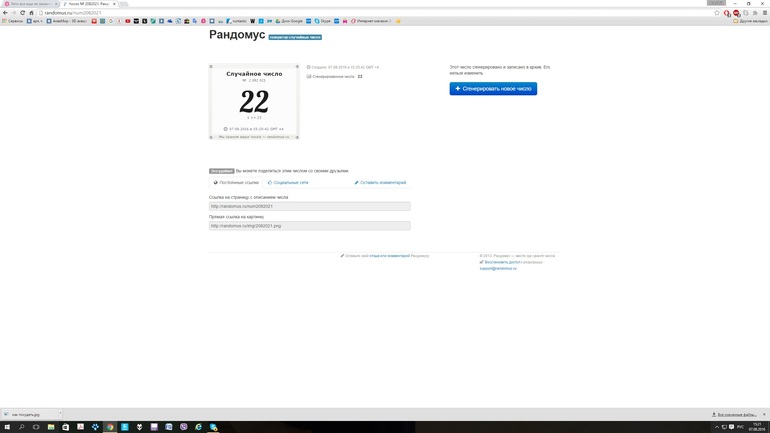The width and height of the screenshot is (770, 433).
Task: Expand the downloaded file options arrow
Action: [60, 414]
